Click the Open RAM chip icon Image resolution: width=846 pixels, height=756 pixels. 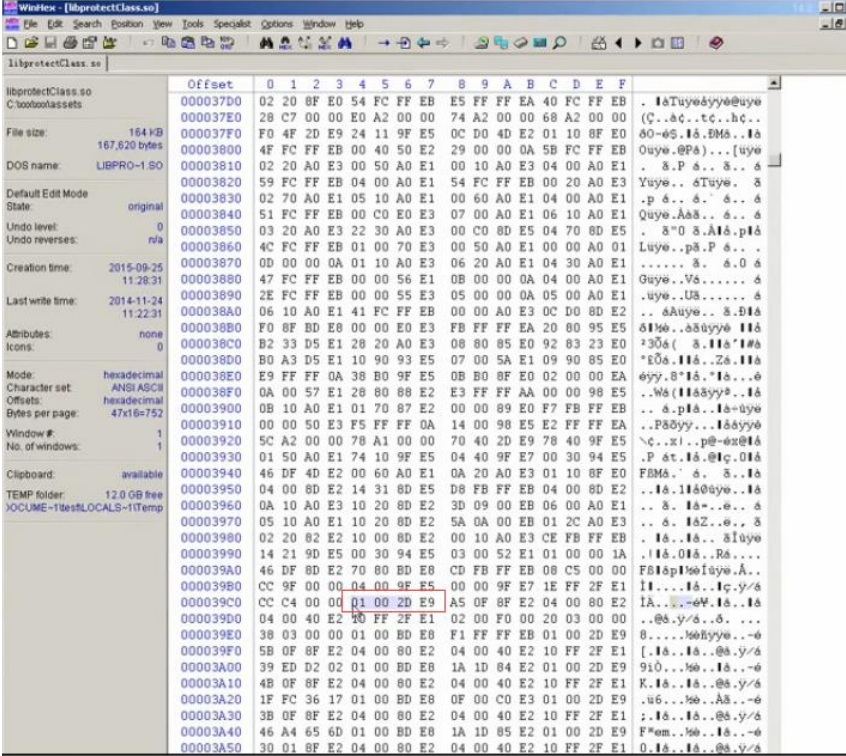click(x=520, y=43)
